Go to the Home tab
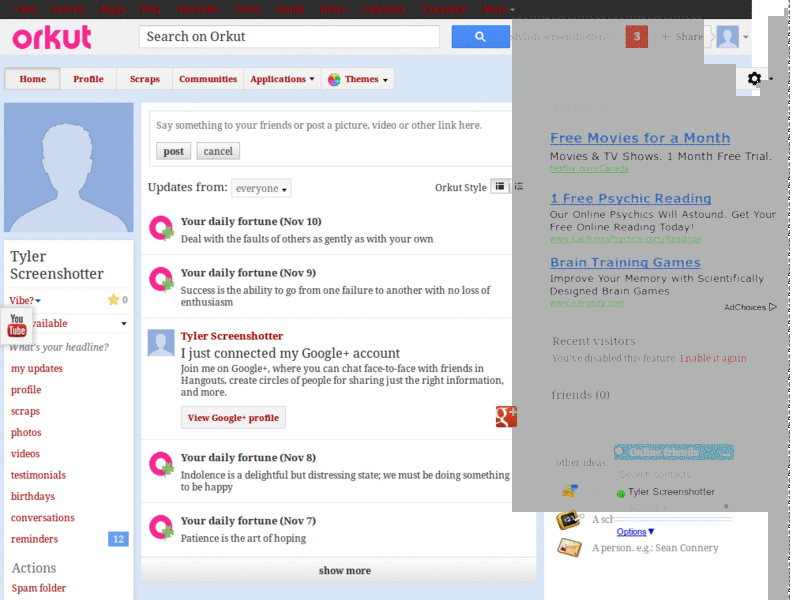800x600 pixels. 33,79
